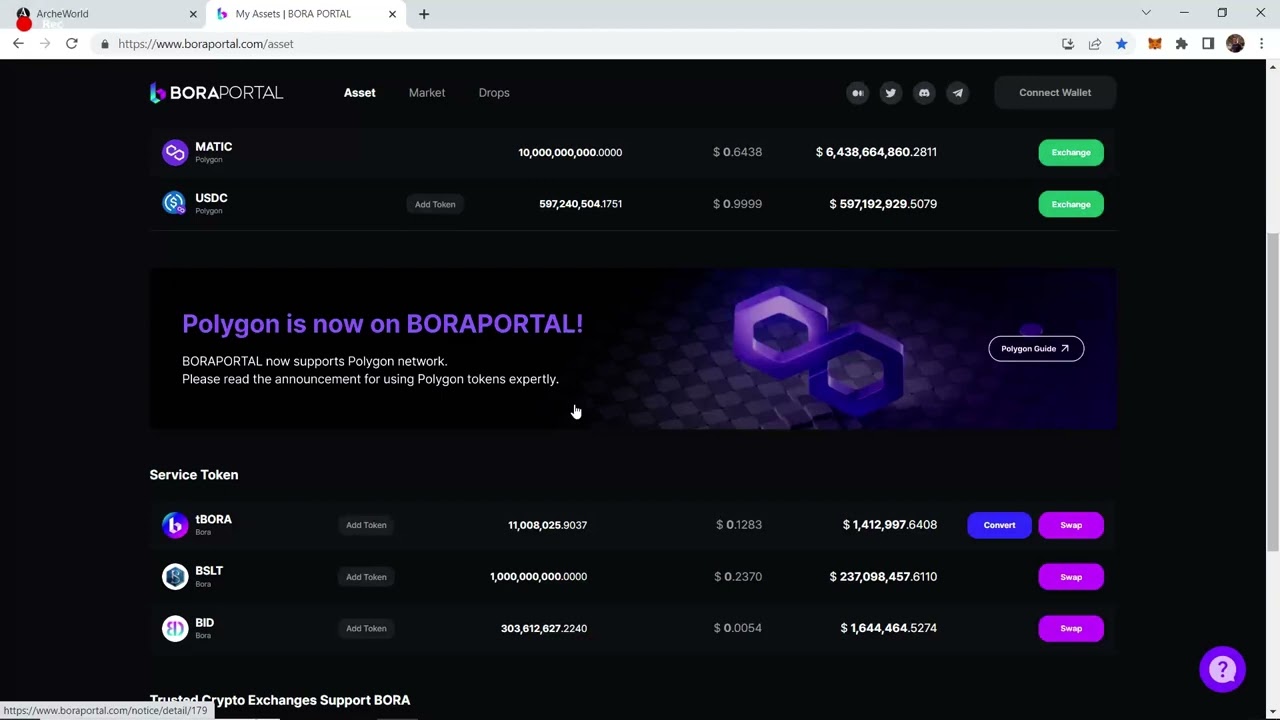Click Add Token for BID

coord(366,628)
